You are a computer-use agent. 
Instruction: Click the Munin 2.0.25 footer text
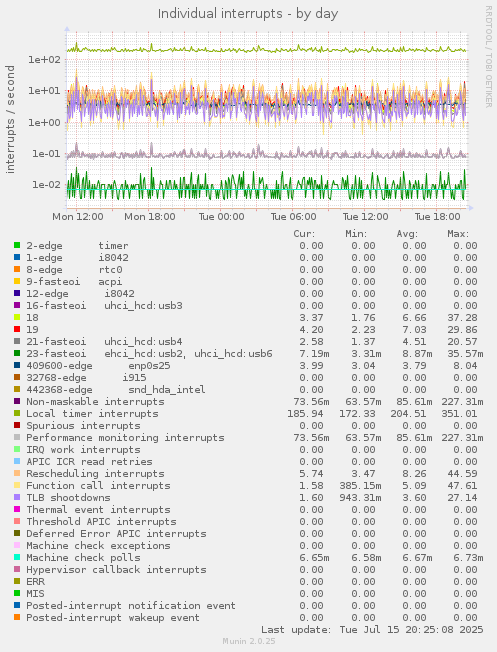click(x=249, y=641)
